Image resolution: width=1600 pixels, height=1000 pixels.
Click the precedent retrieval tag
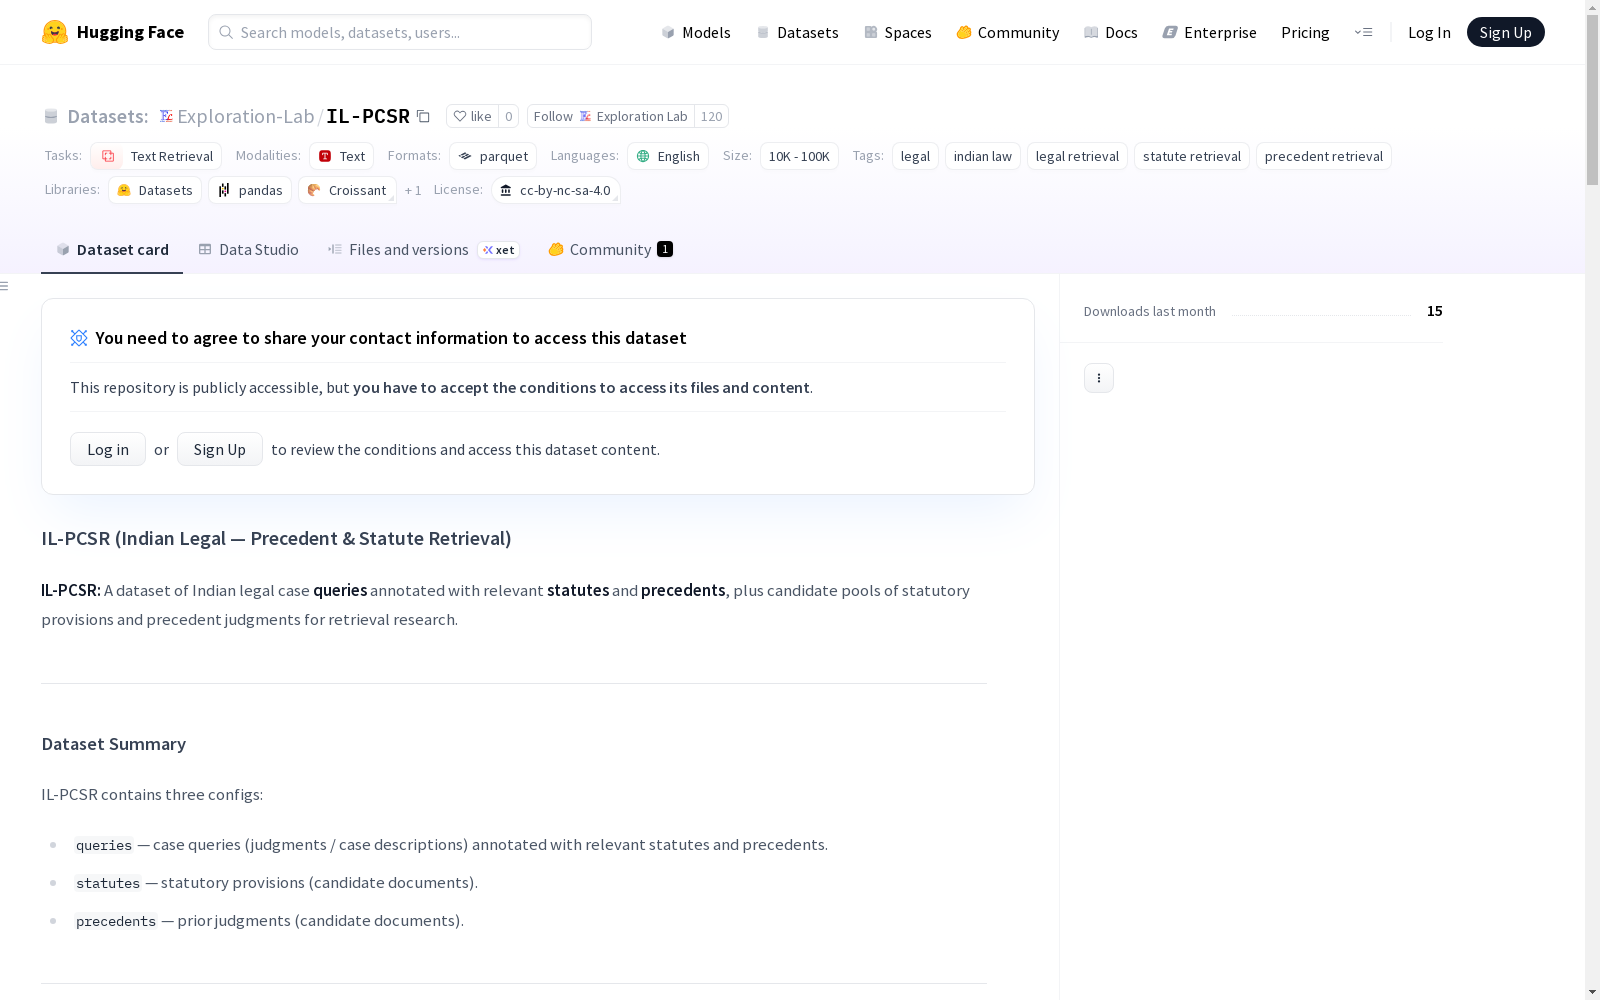point(1324,156)
